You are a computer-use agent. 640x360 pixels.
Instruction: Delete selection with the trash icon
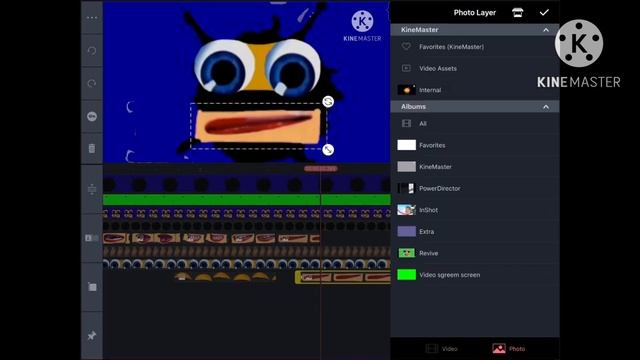click(92, 148)
